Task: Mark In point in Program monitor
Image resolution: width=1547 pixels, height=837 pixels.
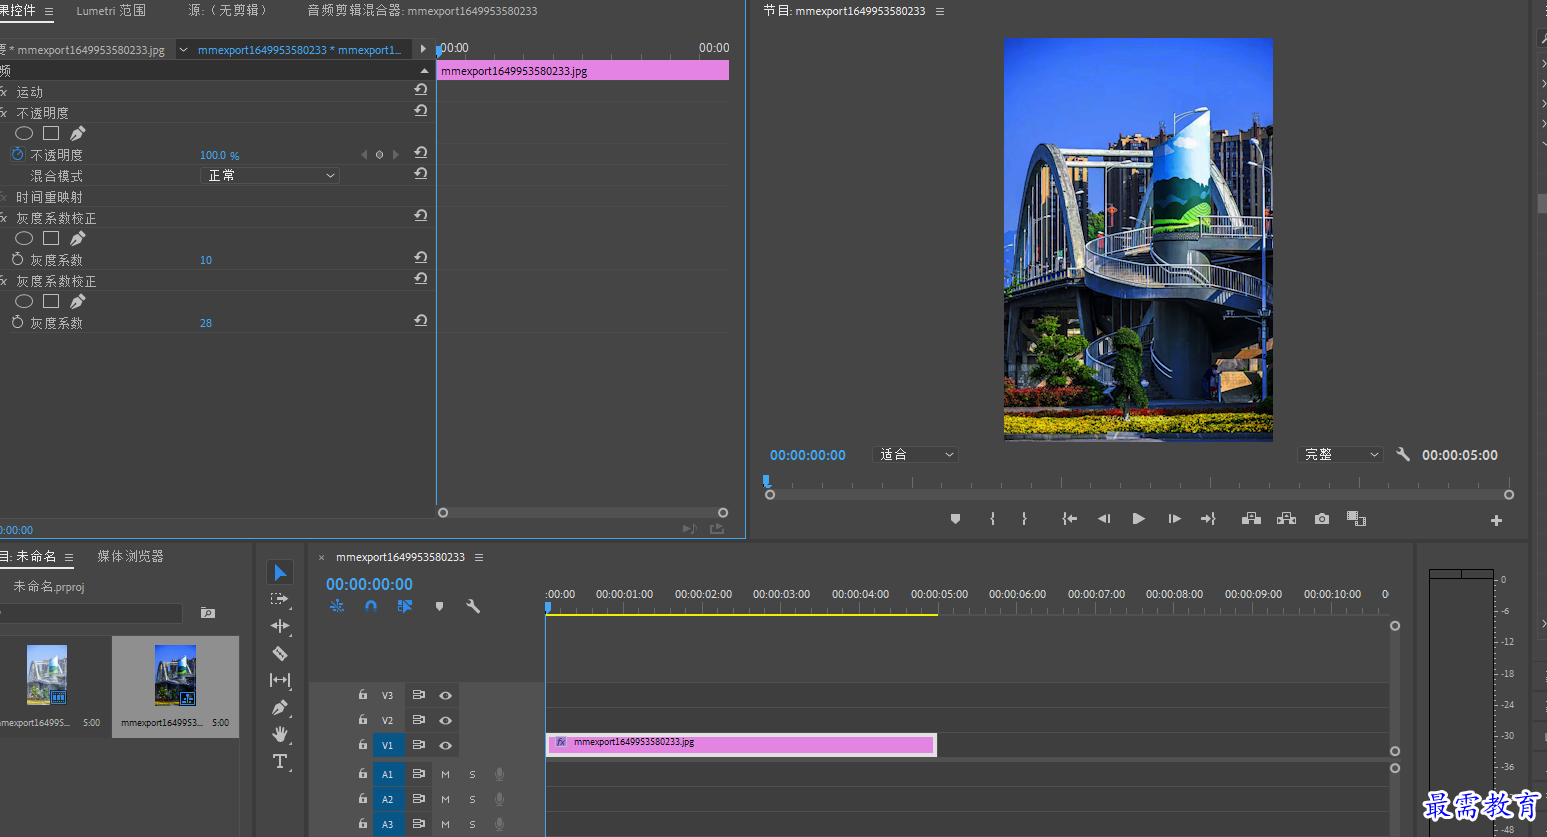Action: (x=992, y=519)
